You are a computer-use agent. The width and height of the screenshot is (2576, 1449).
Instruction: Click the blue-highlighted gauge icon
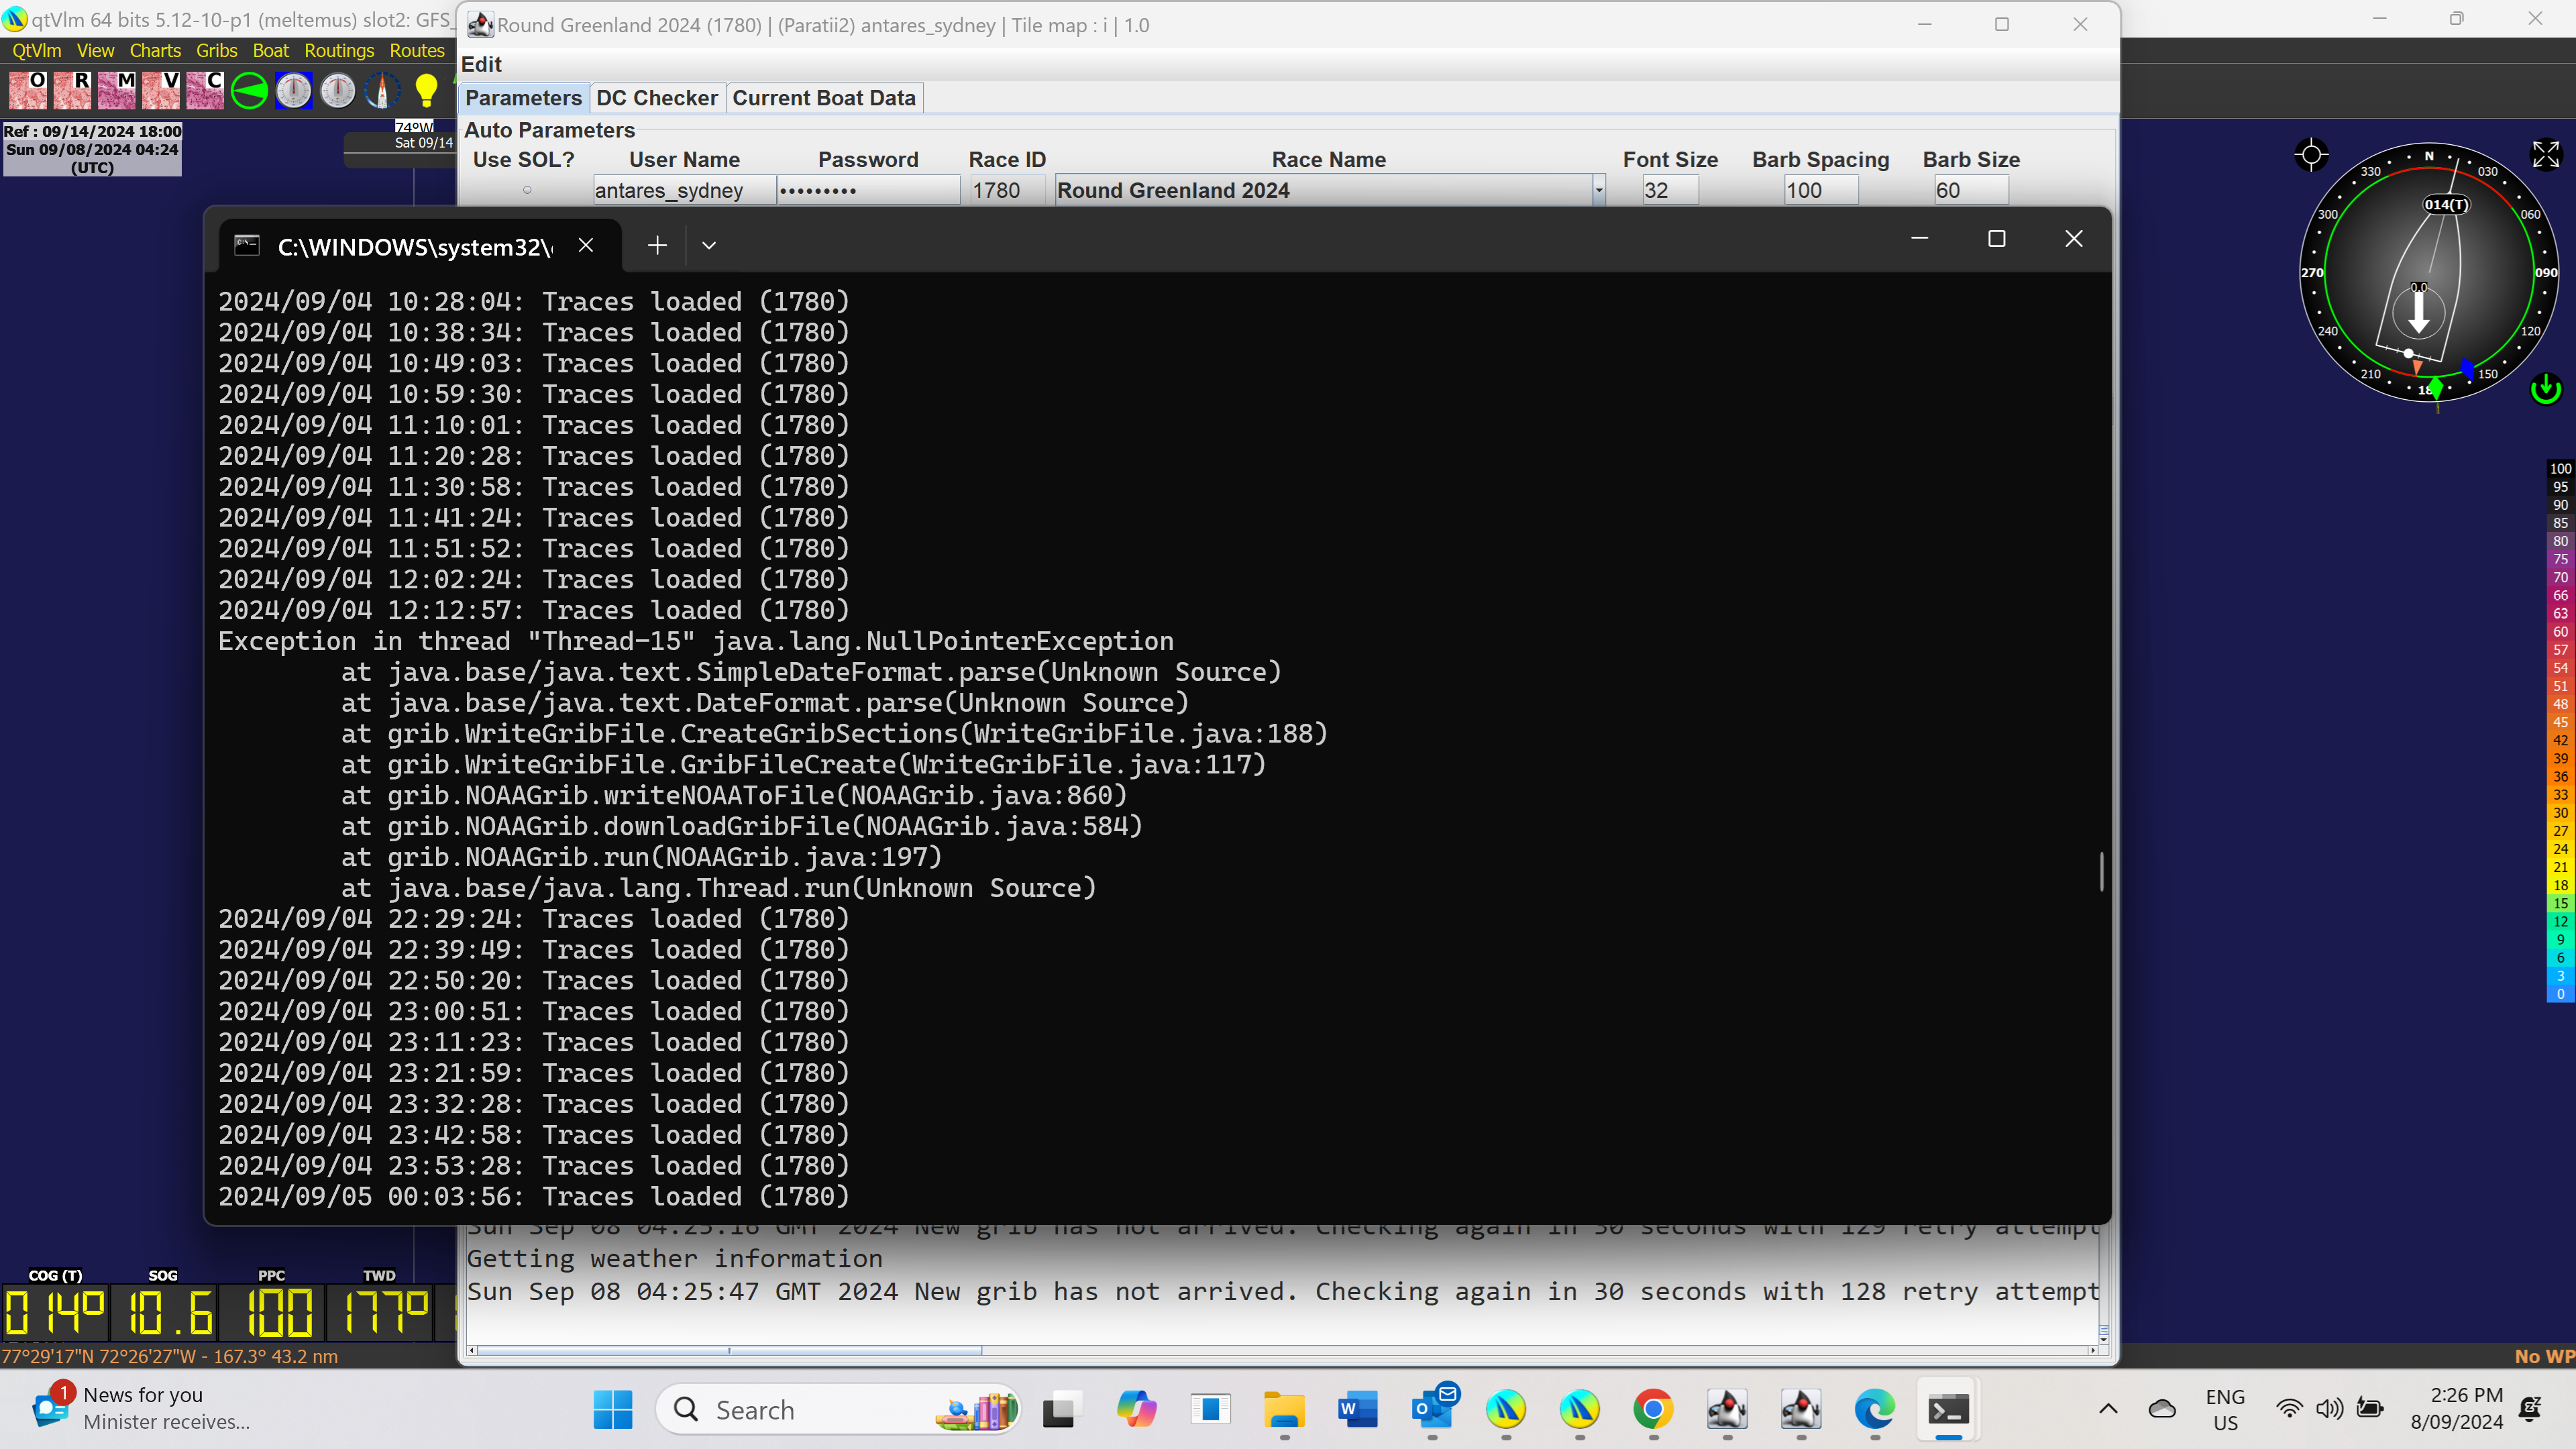pos(294,91)
